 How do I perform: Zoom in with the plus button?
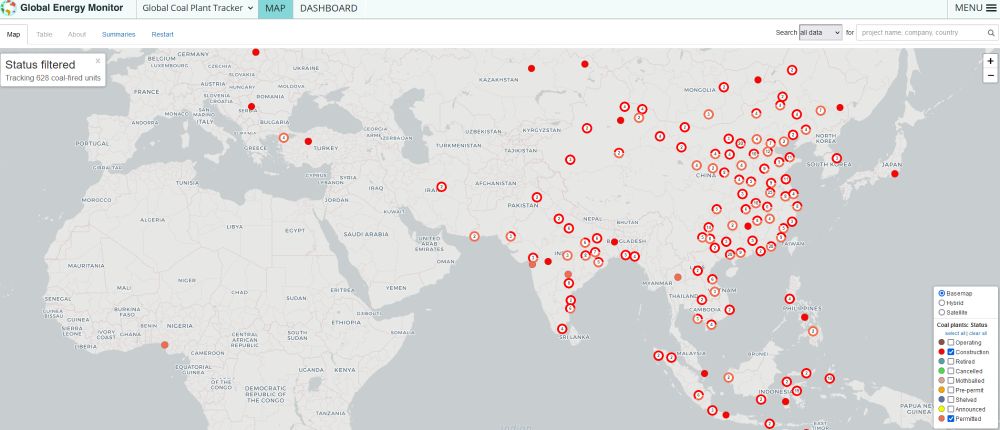pos(990,61)
